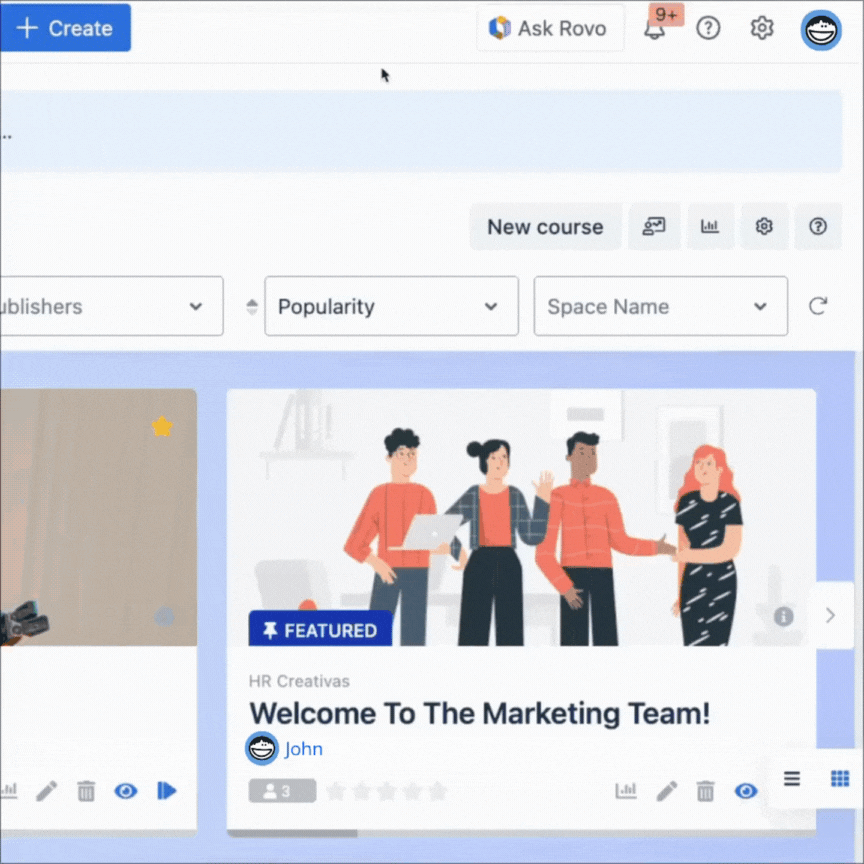
Task: Open course settings gear beside reports icon
Action: click(764, 227)
